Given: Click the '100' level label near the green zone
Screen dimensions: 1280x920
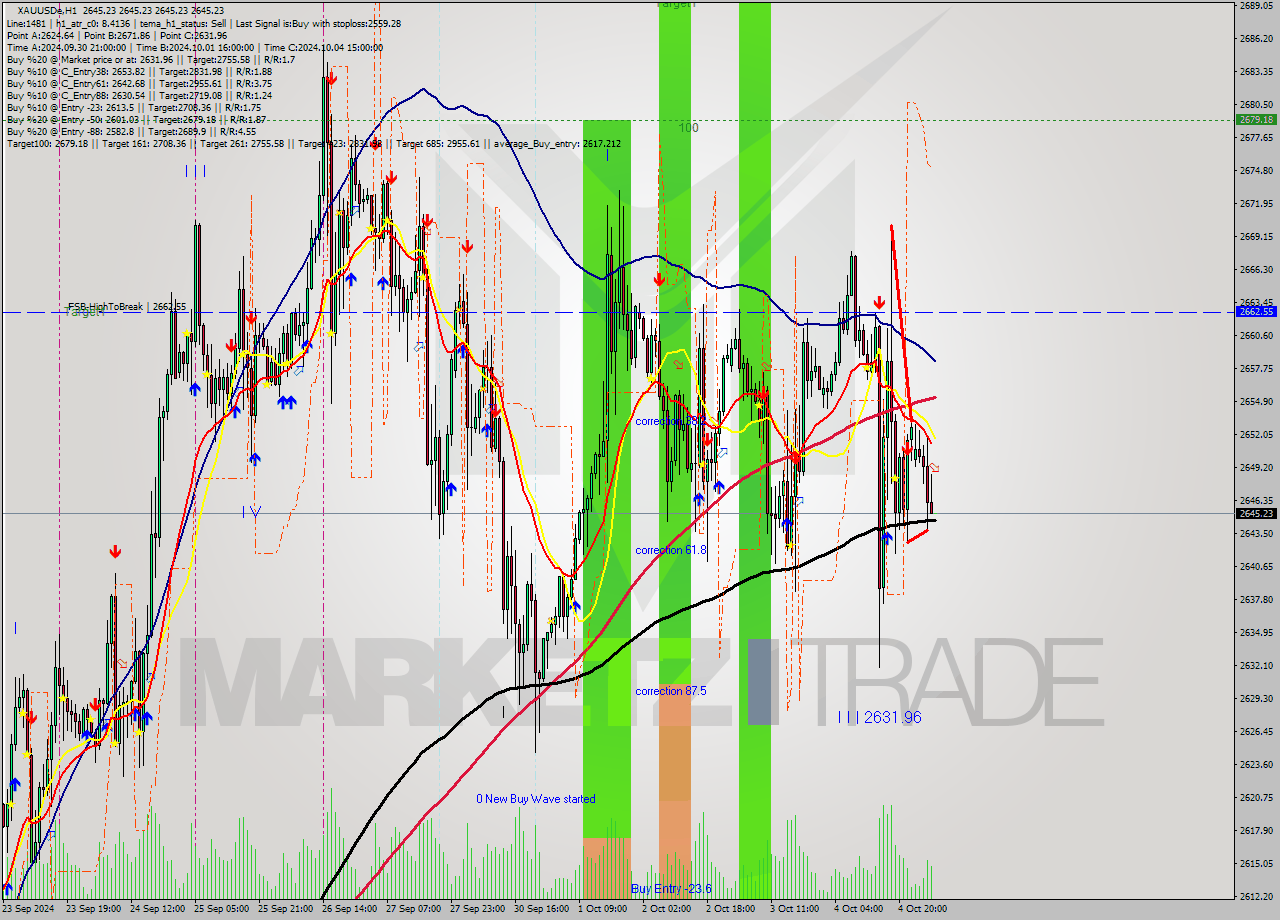Looking at the screenshot, I should [689, 128].
